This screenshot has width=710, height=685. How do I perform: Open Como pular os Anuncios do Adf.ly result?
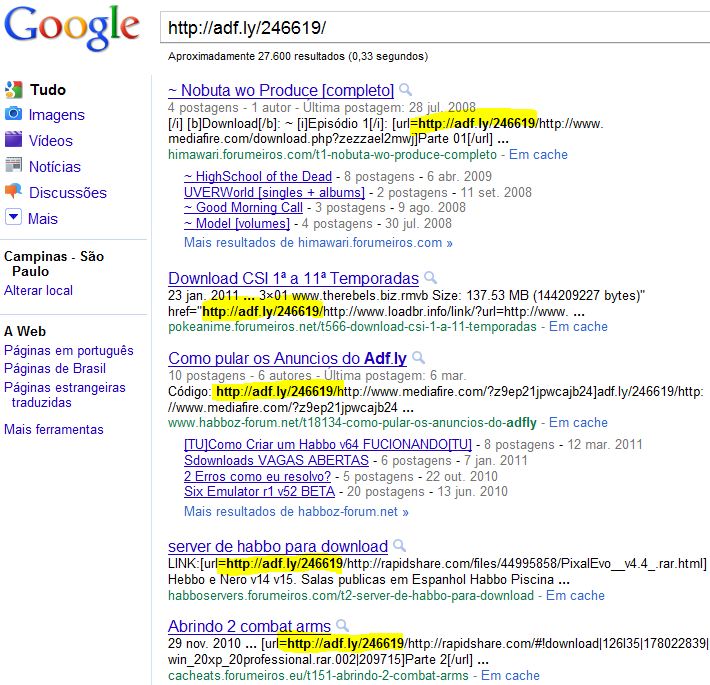[x=287, y=359]
